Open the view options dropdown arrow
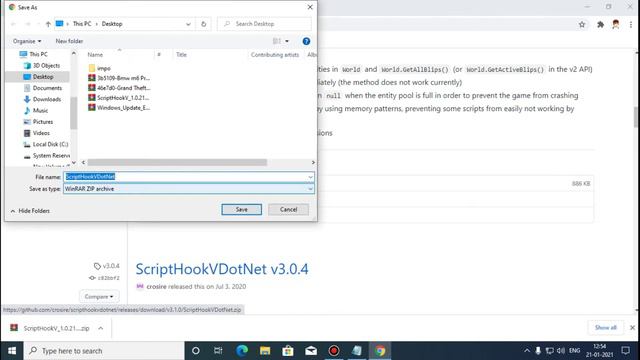 point(287,41)
